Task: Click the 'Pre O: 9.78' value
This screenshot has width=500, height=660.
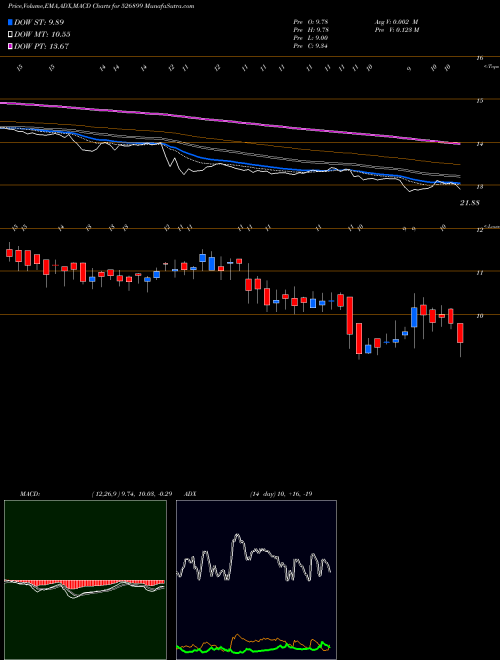Action: click(311, 22)
